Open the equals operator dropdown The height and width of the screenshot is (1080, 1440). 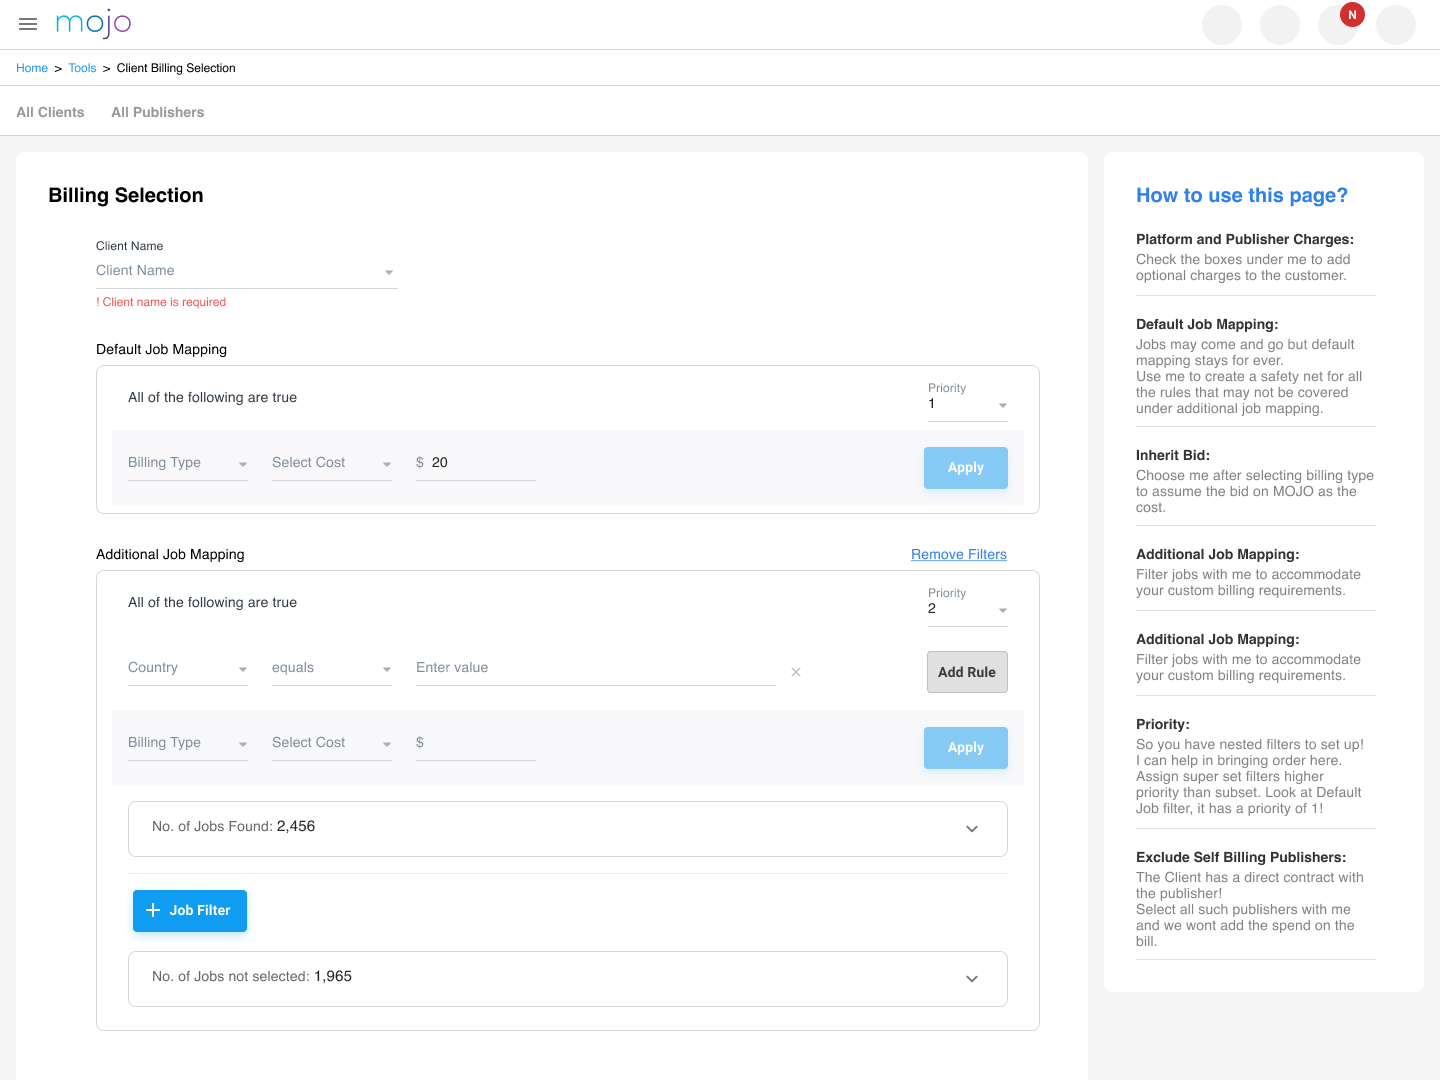[x=331, y=668]
